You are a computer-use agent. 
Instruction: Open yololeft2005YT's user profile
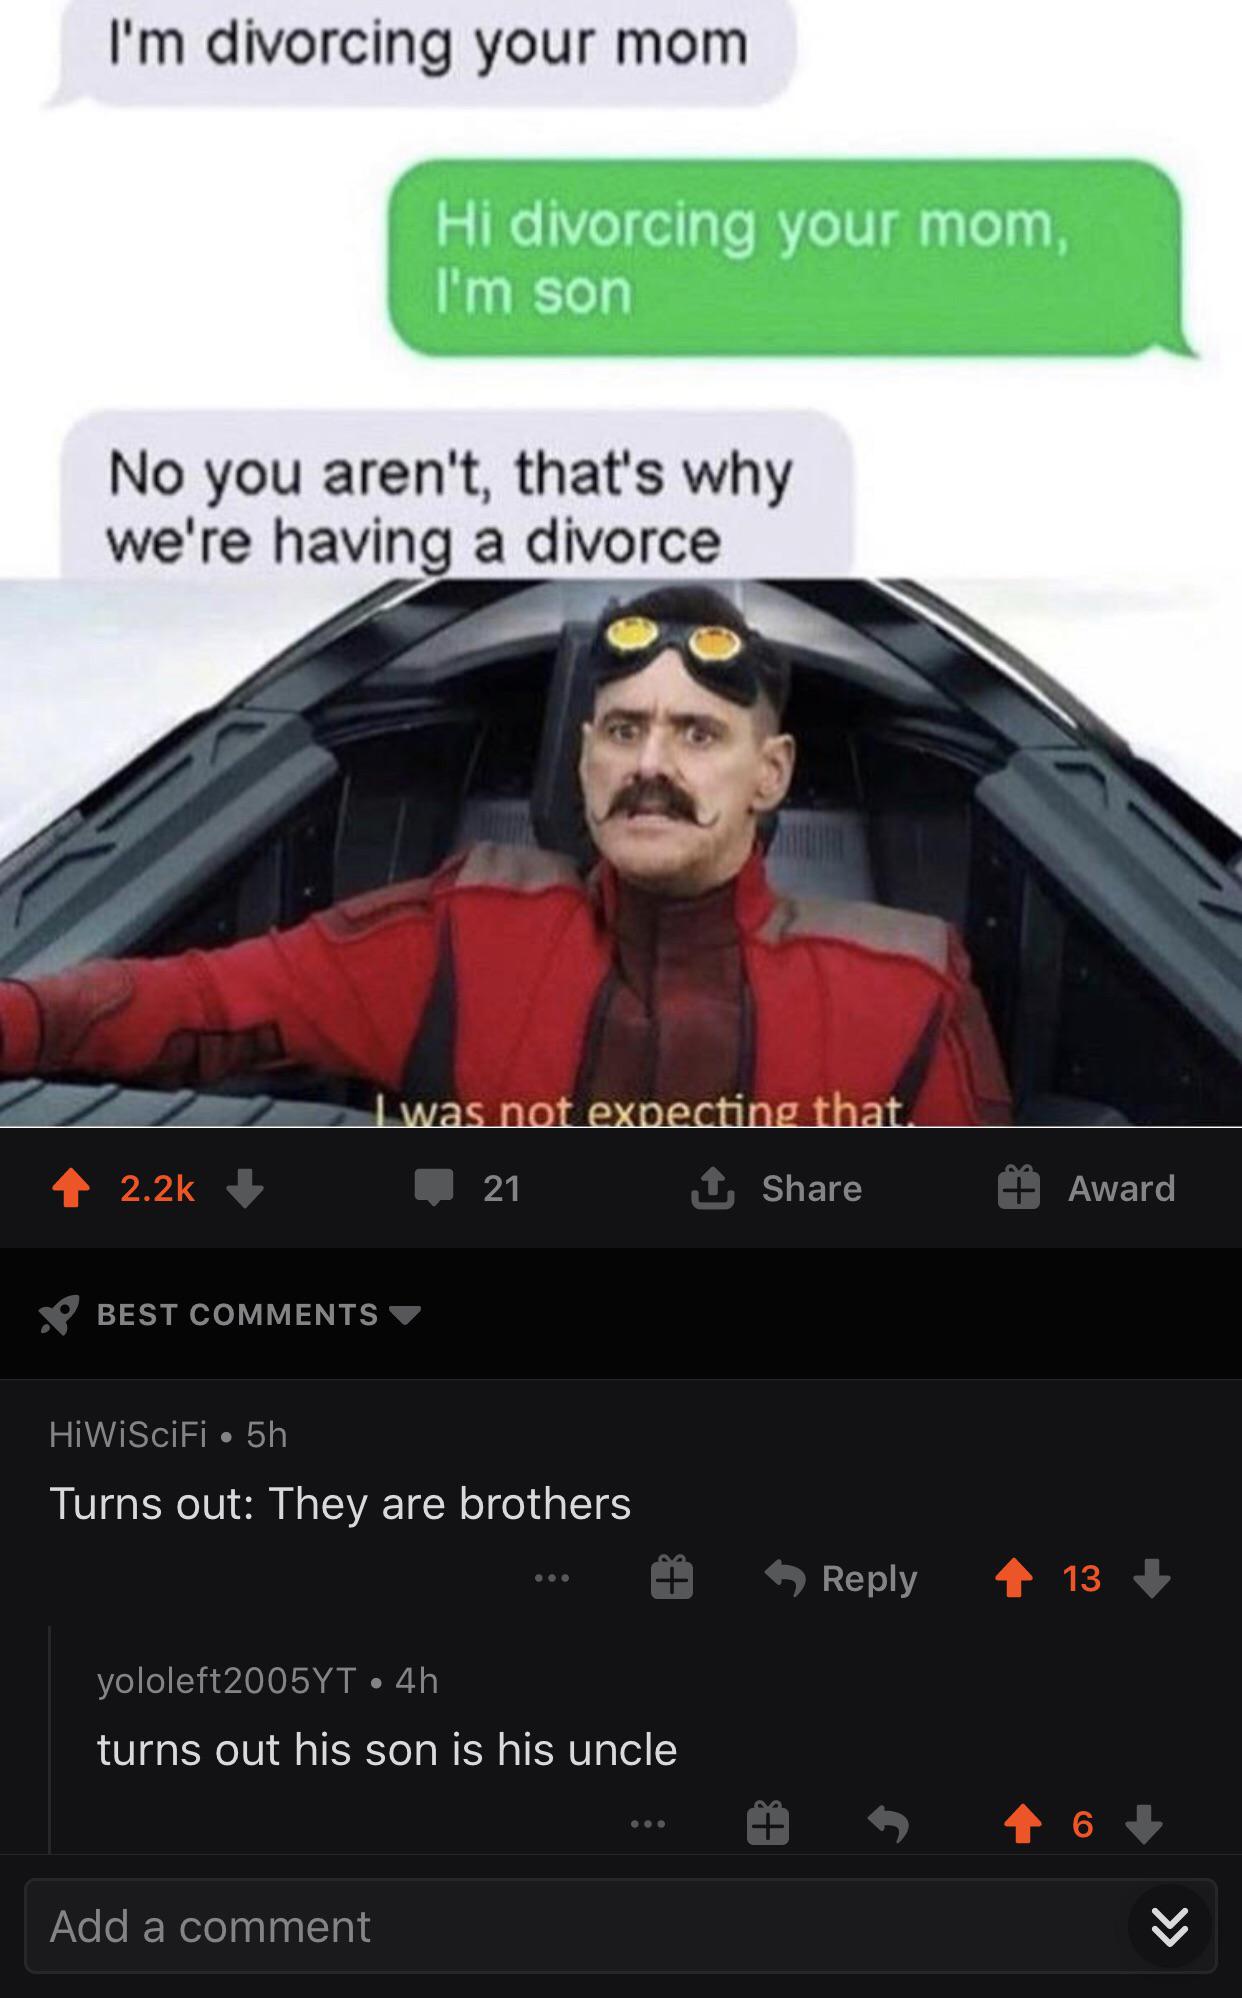(x=227, y=1680)
